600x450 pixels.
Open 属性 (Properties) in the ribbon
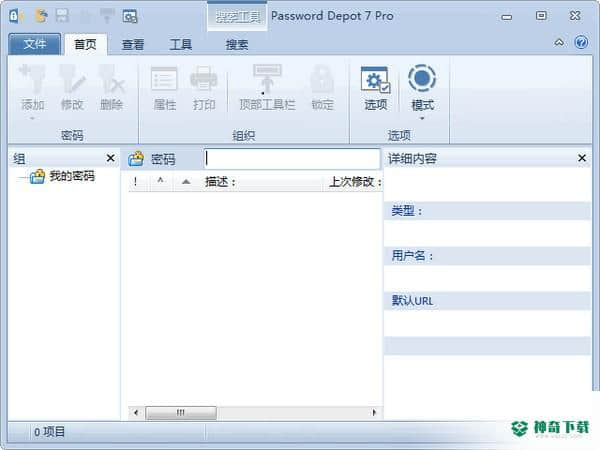(x=165, y=88)
